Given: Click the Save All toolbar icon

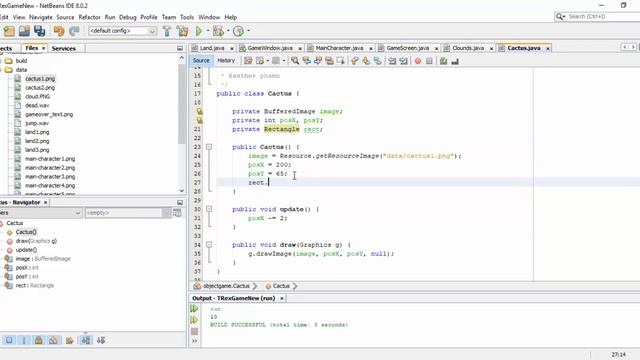Looking at the screenshot, I should click(40, 31).
